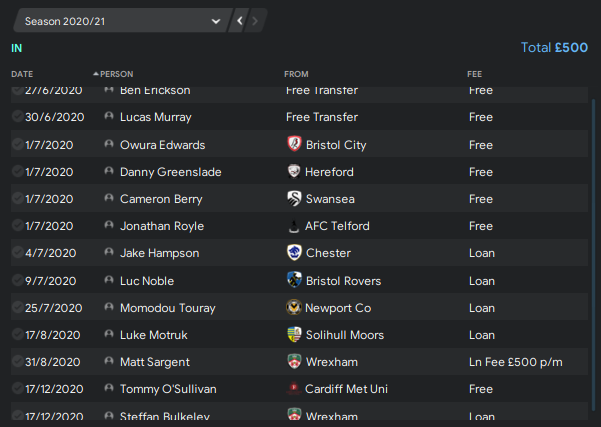Click the FEE column header
Image resolution: width=601 pixels, height=427 pixels.
click(x=475, y=74)
